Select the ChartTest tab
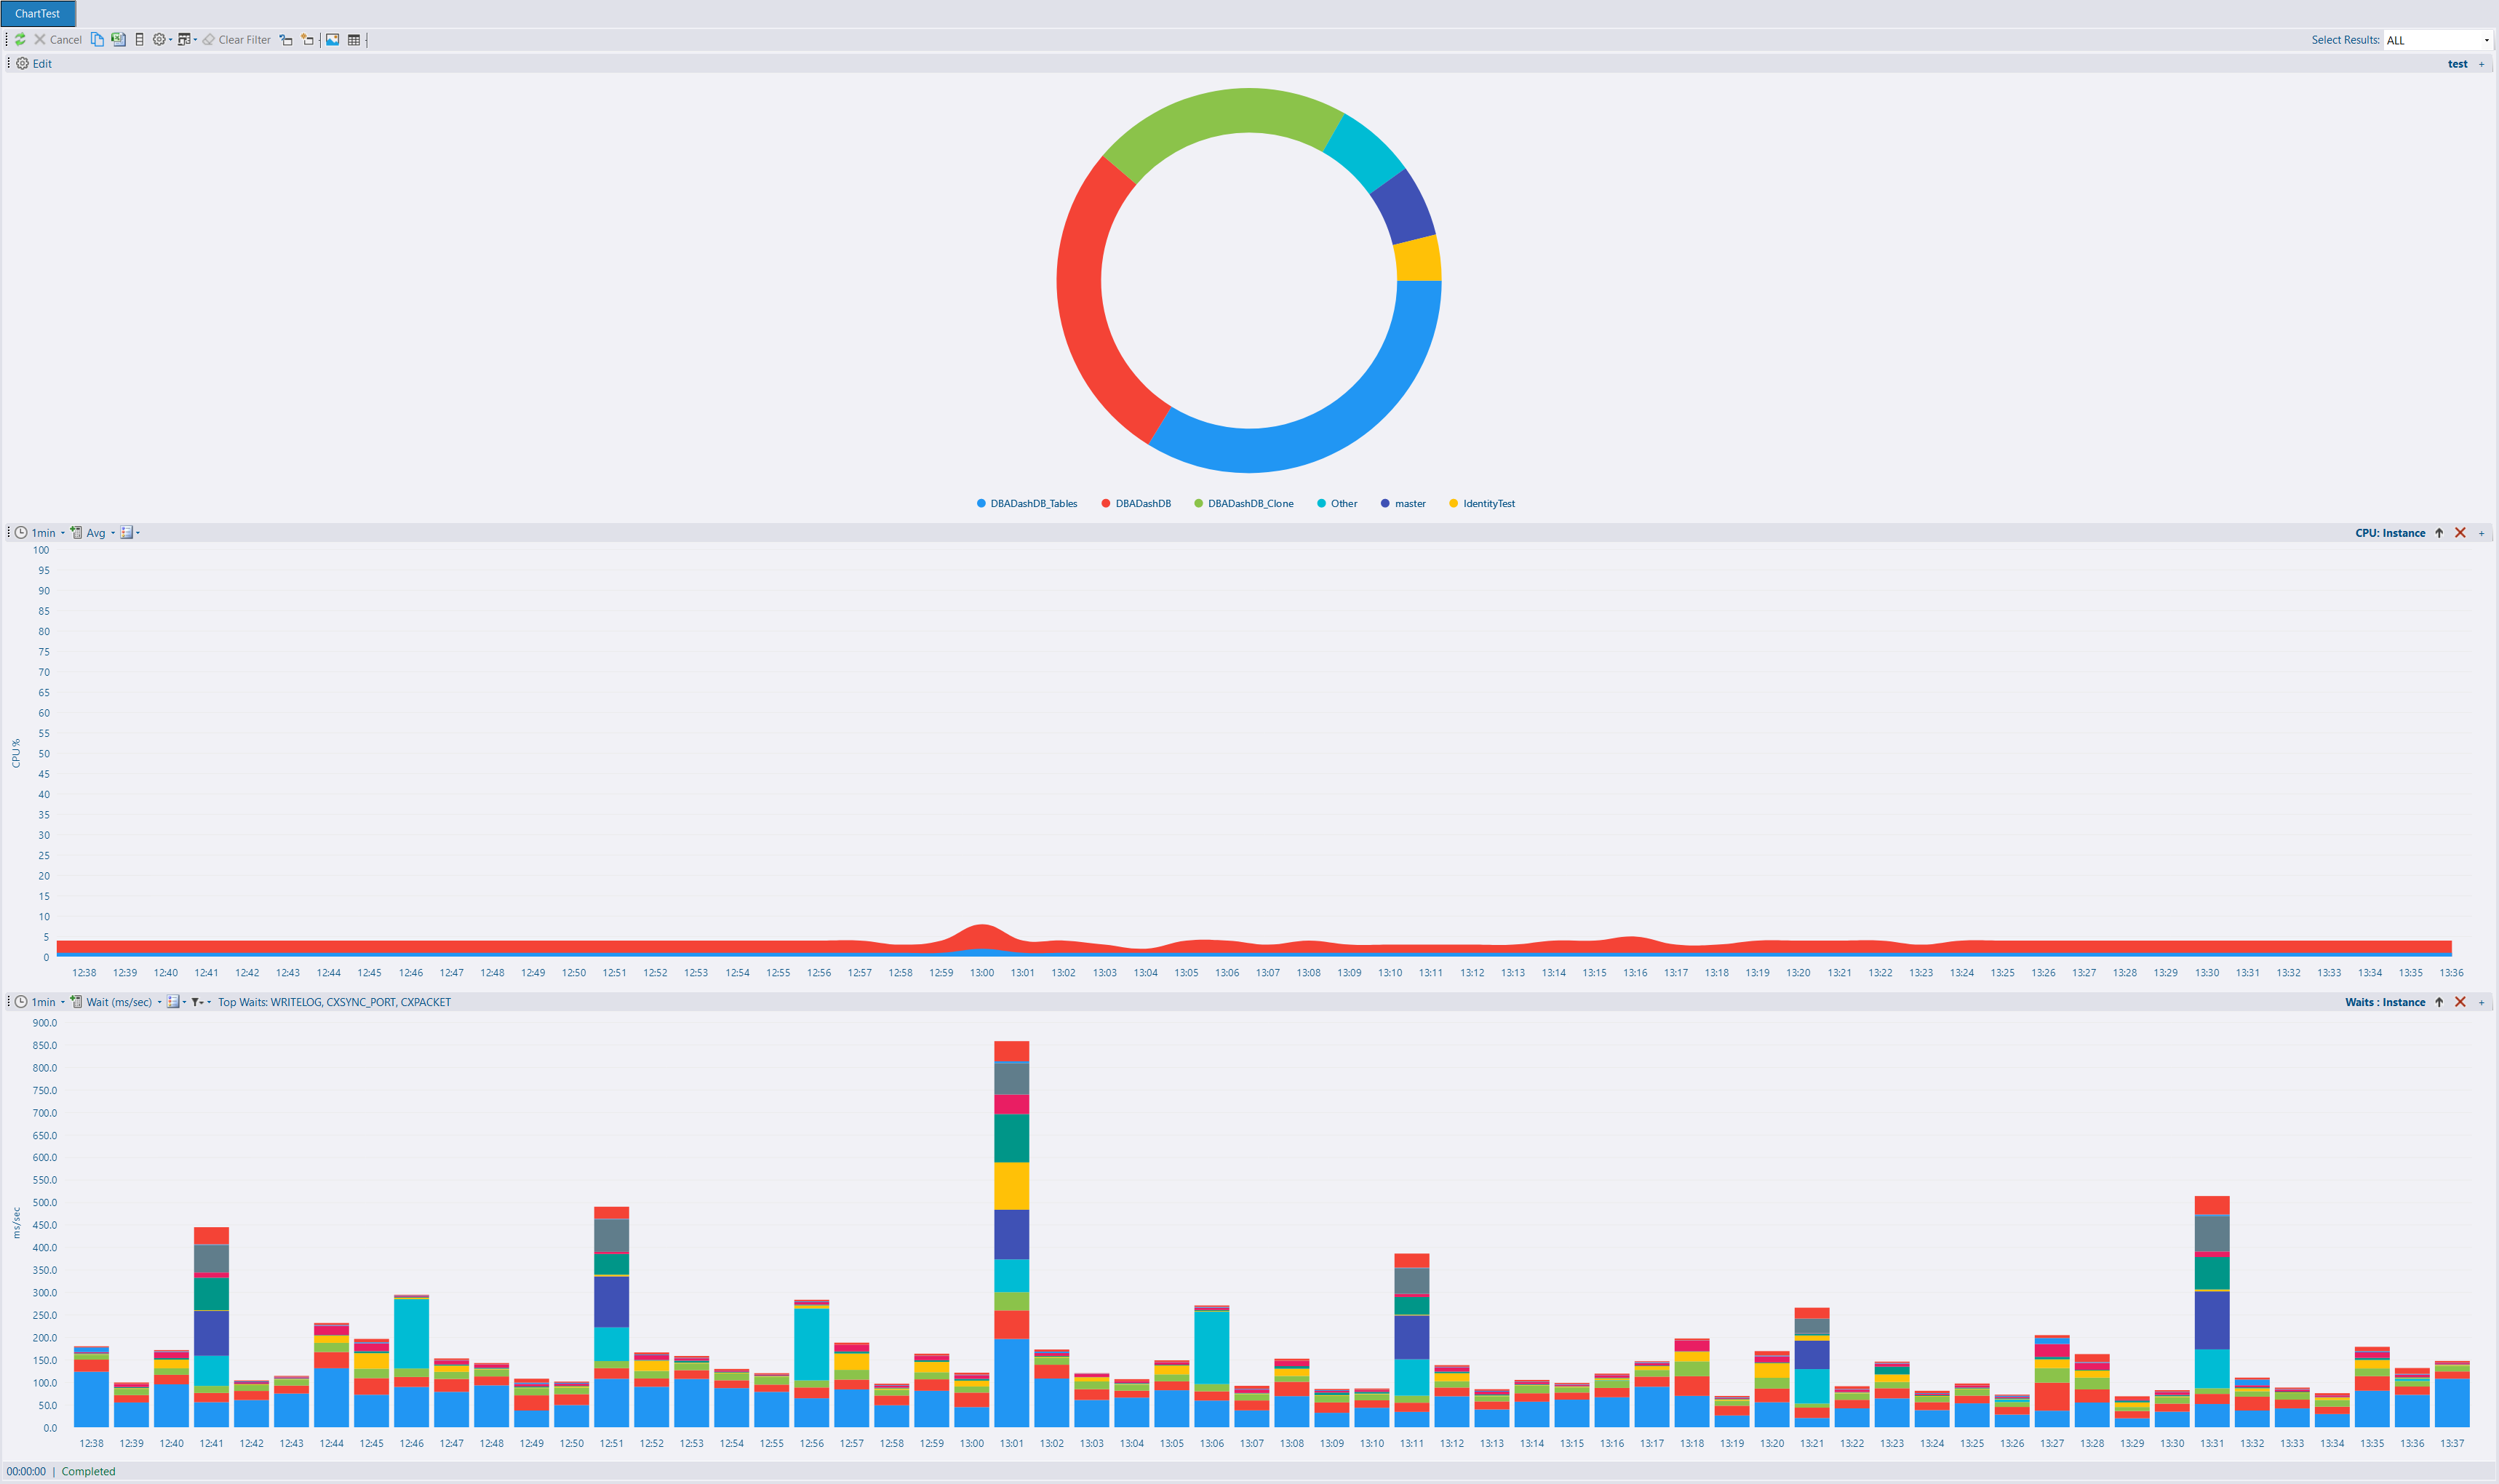 point(38,13)
